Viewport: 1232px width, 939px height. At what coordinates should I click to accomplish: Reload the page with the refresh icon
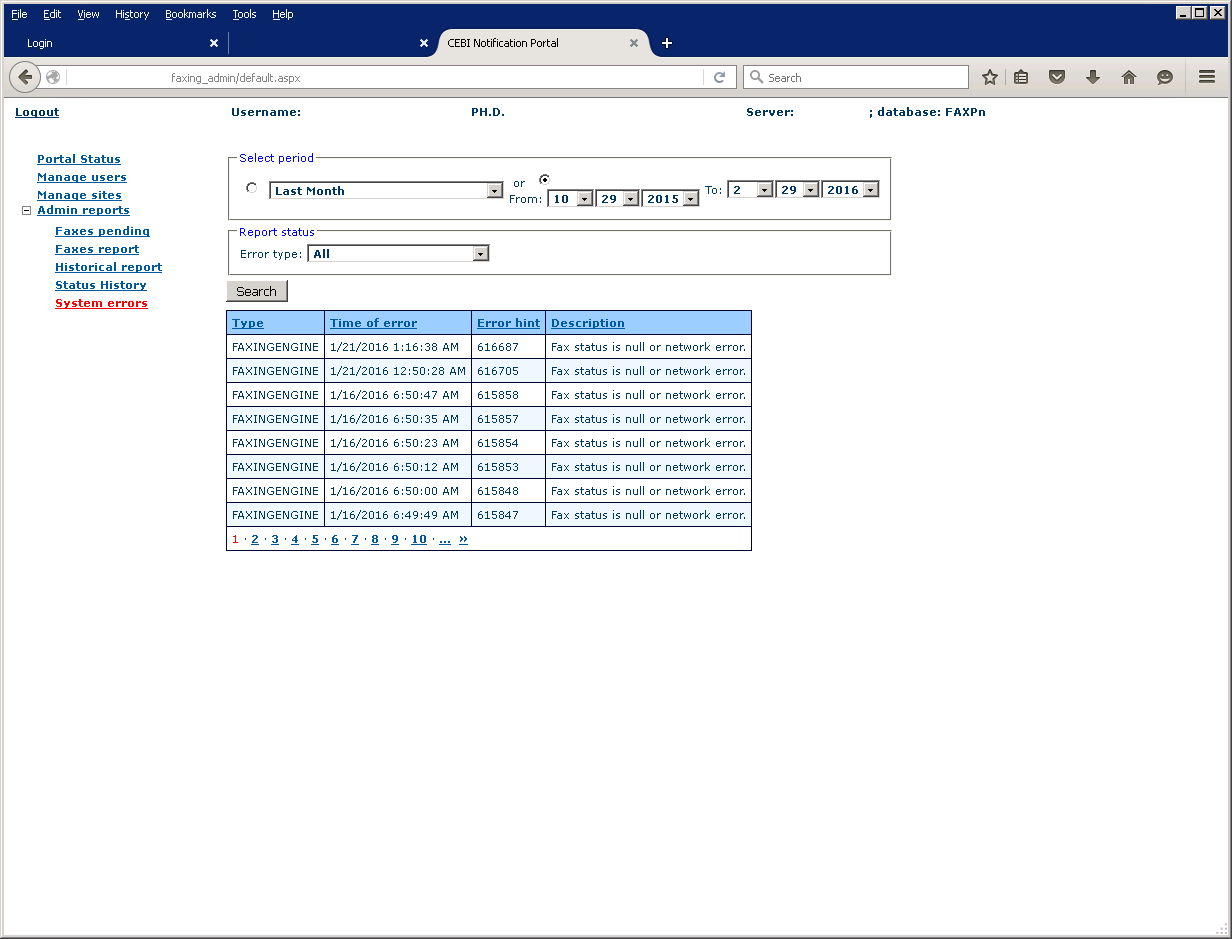pyautogui.click(x=719, y=77)
